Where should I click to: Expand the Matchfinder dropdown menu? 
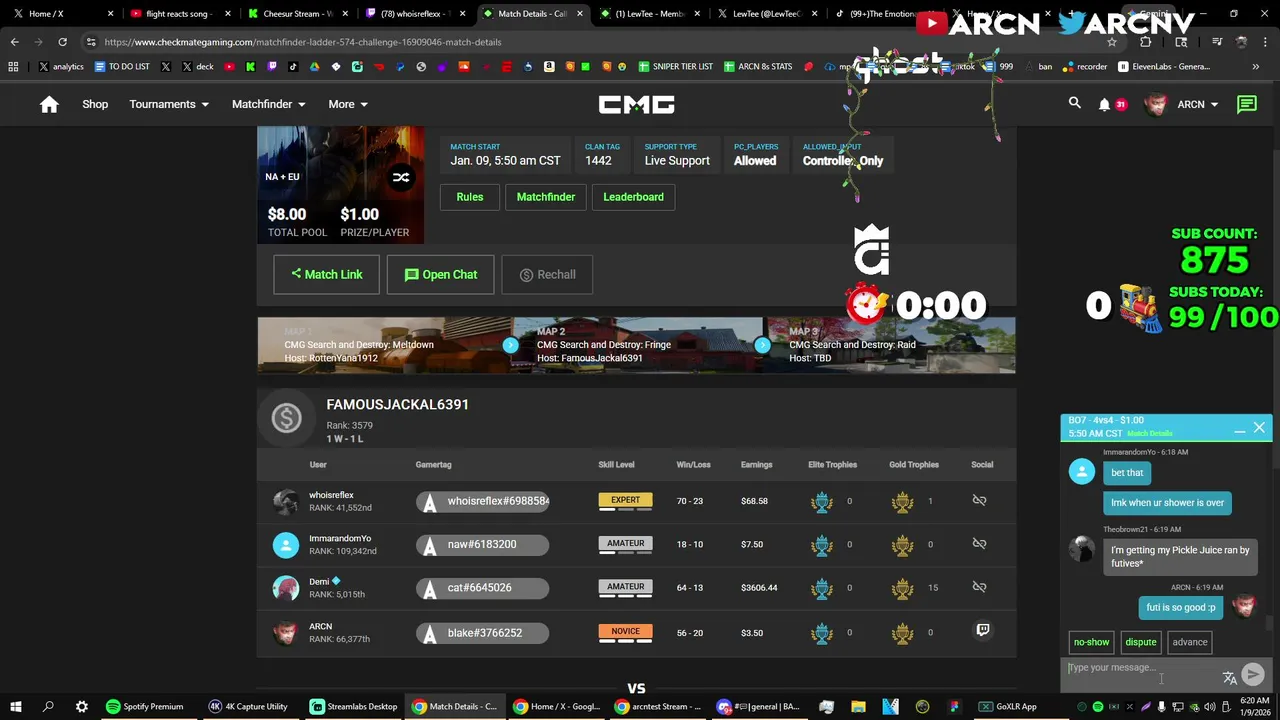click(x=269, y=104)
